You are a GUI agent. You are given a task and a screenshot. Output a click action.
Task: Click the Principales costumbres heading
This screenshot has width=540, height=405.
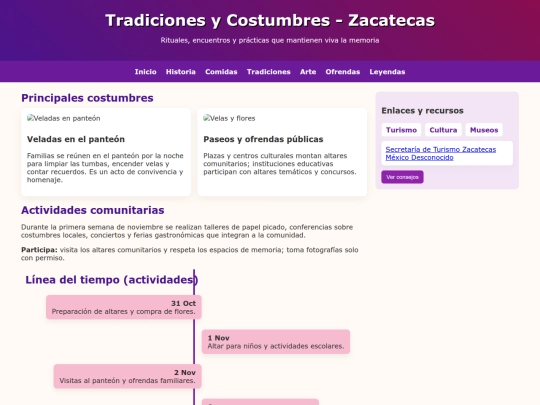(87, 98)
